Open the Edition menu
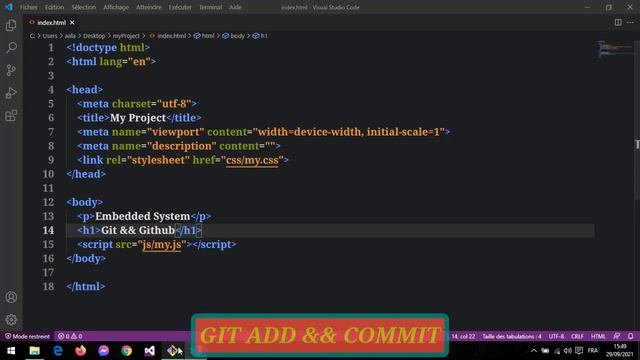 (x=54, y=7)
